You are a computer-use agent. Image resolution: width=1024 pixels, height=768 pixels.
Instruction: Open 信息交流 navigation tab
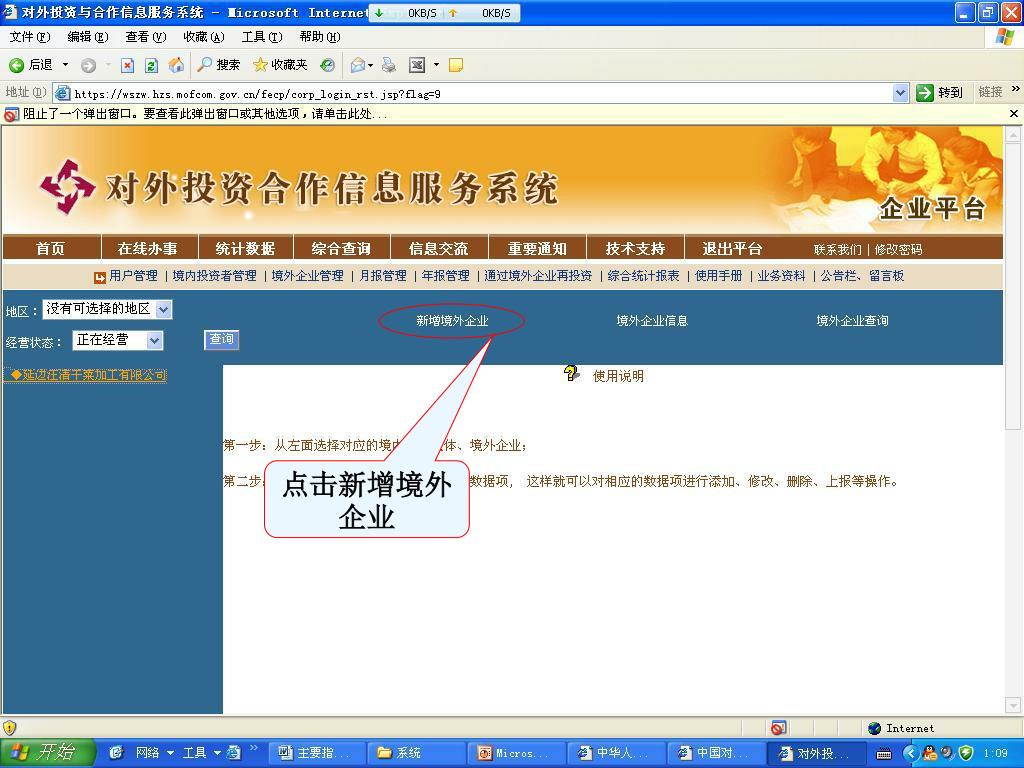click(x=438, y=249)
